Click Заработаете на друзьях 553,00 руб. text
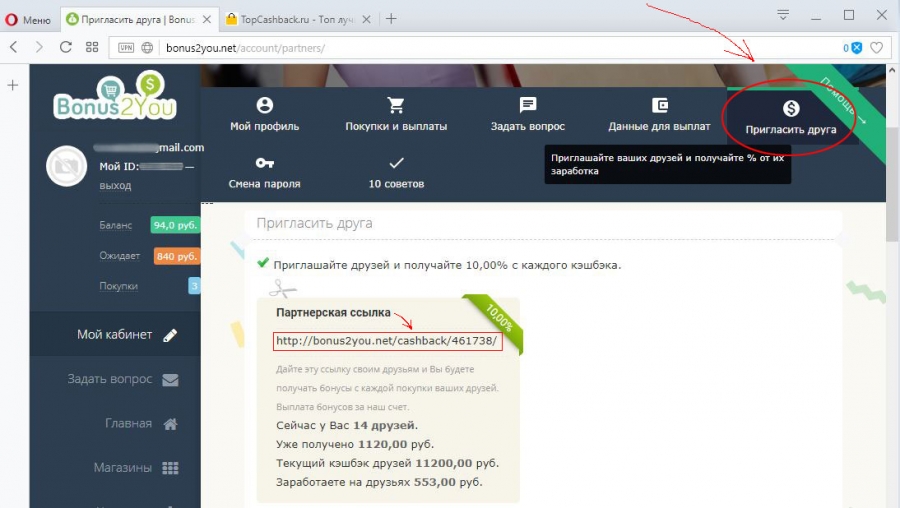 coord(379,482)
